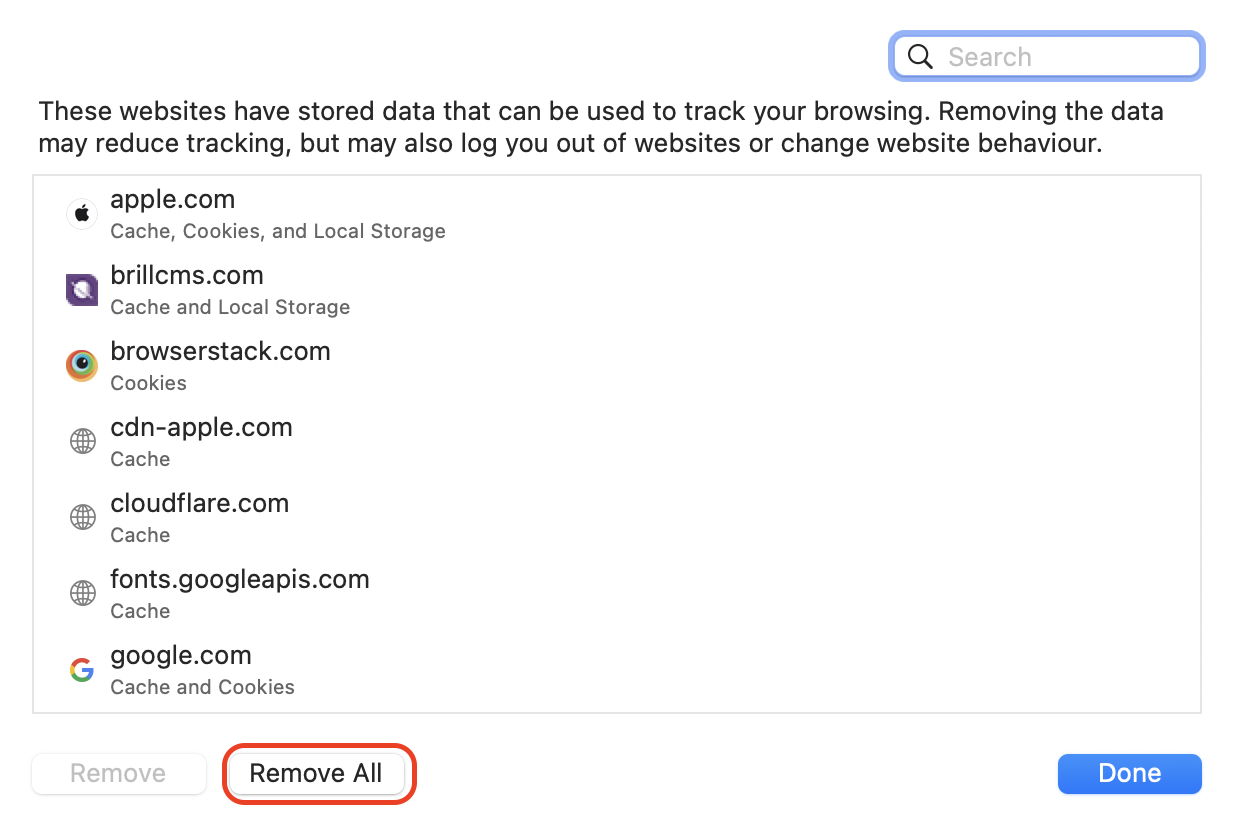Image resolution: width=1236 pixels, height=826 pixels.
Task: Click the Apple icon beside apple.com
Action: pos(82,213)
